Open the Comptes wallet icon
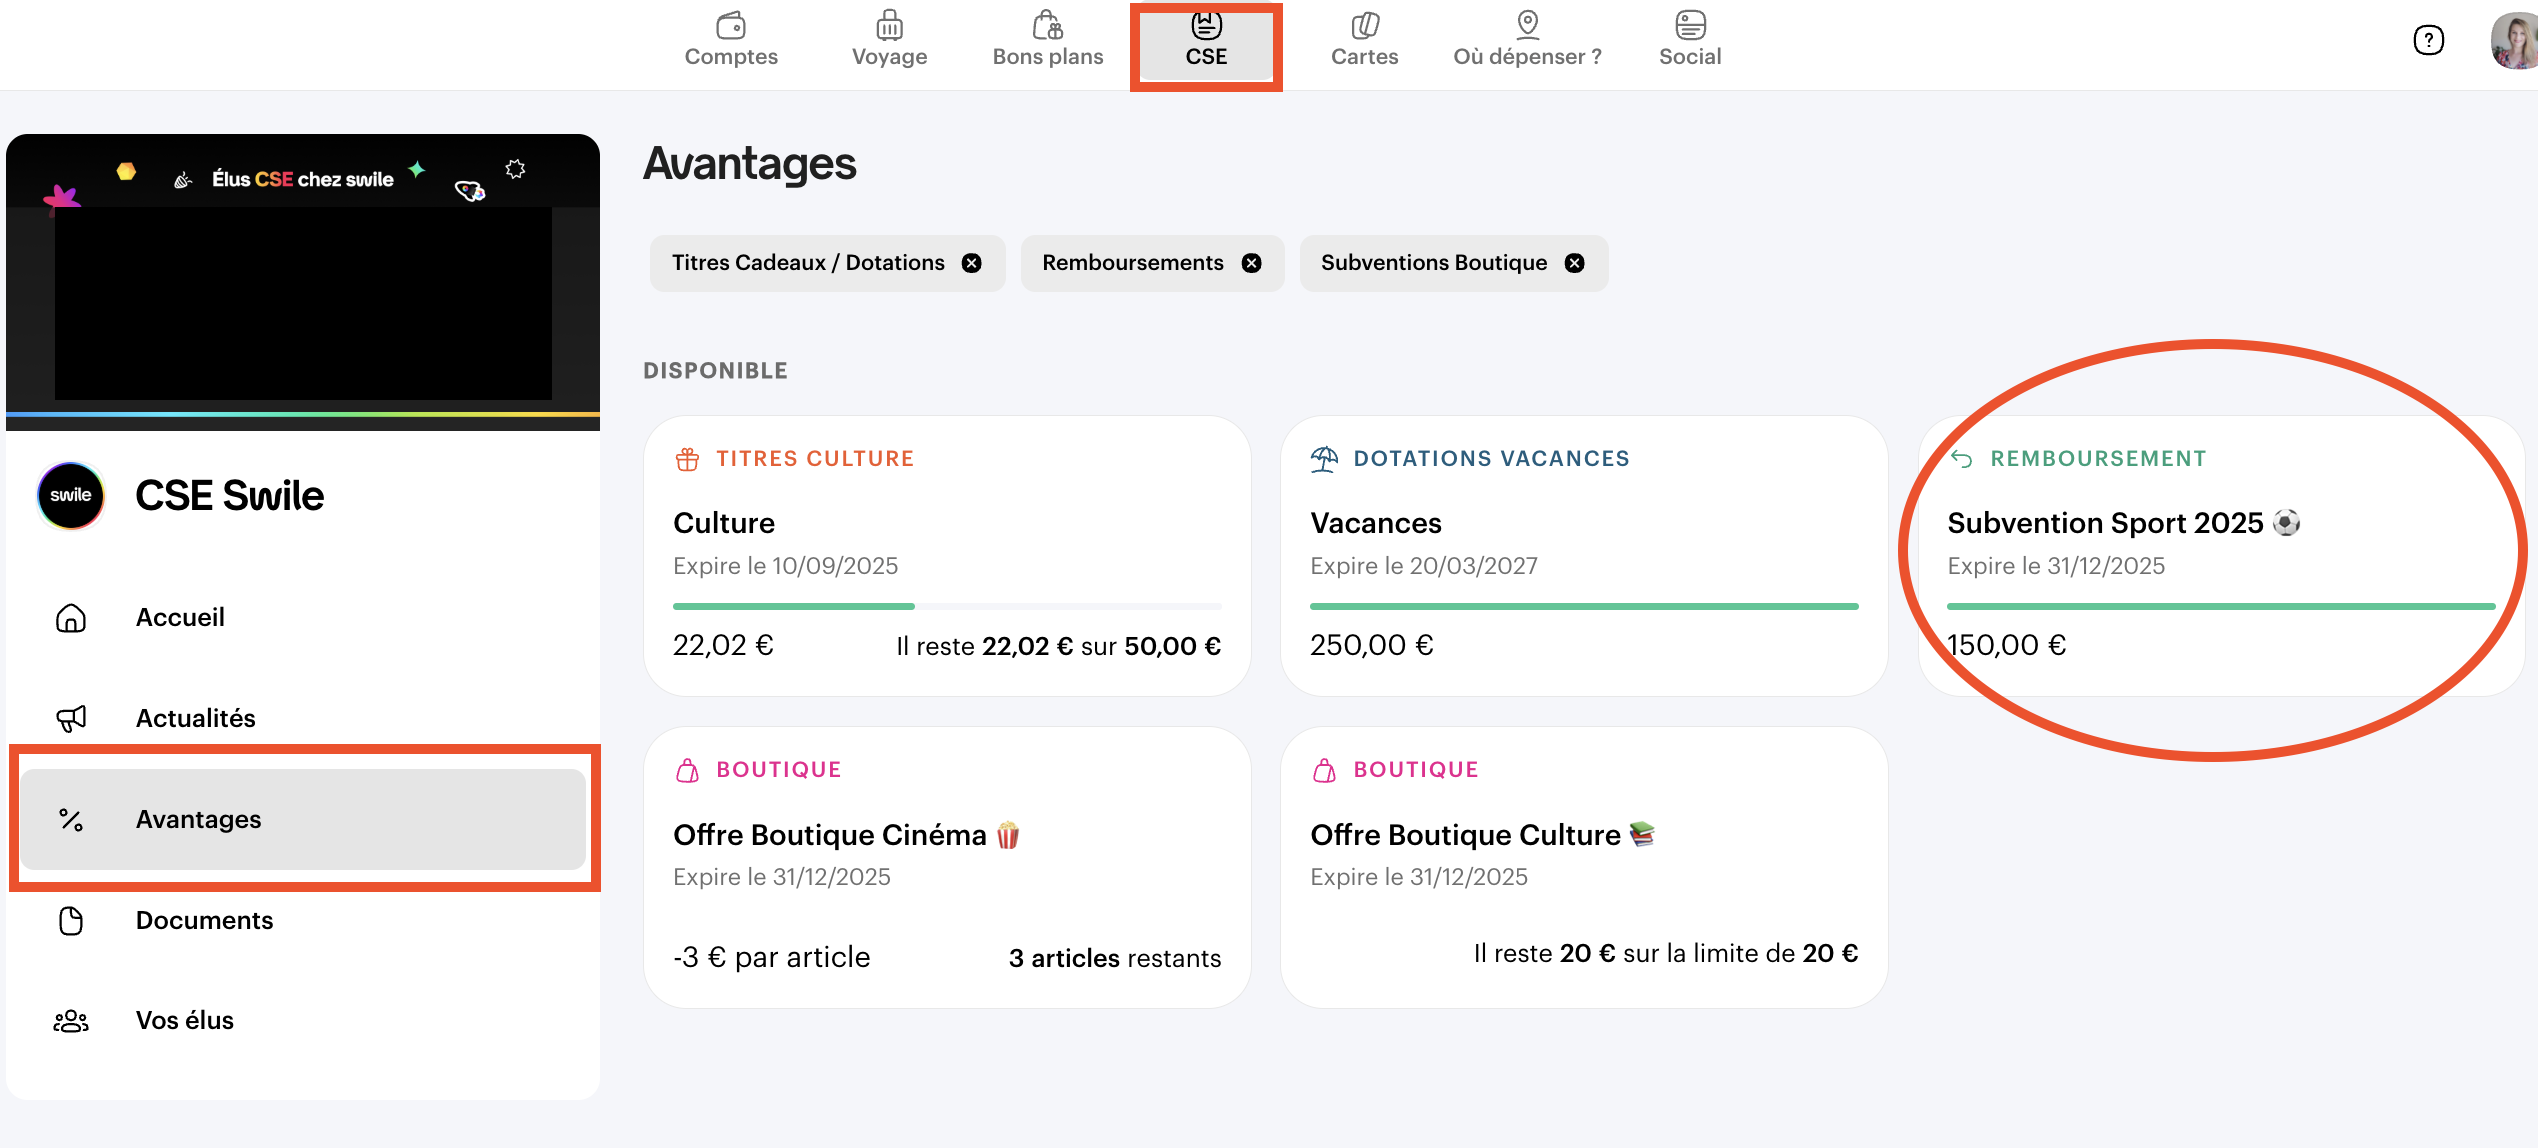 [x=731, y=25]
